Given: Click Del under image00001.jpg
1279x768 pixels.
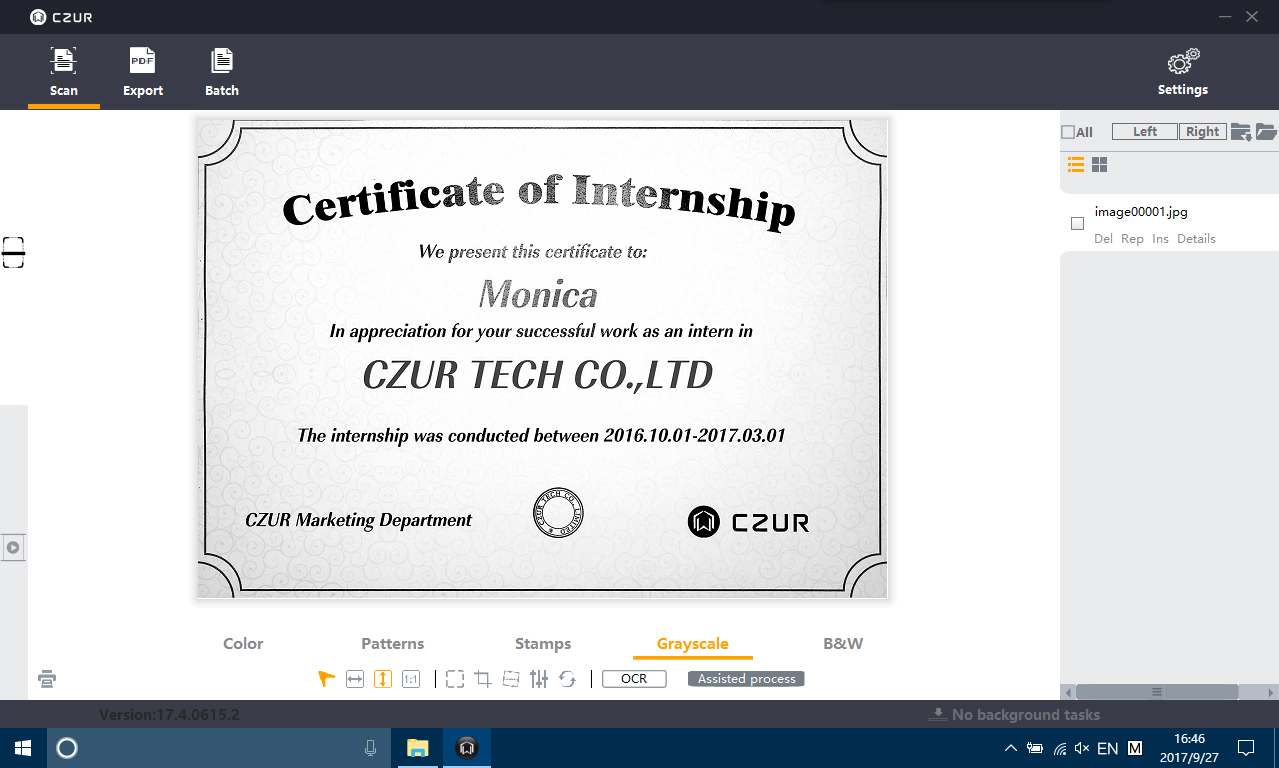Looking at the screenshot, I should [1103, 239].
